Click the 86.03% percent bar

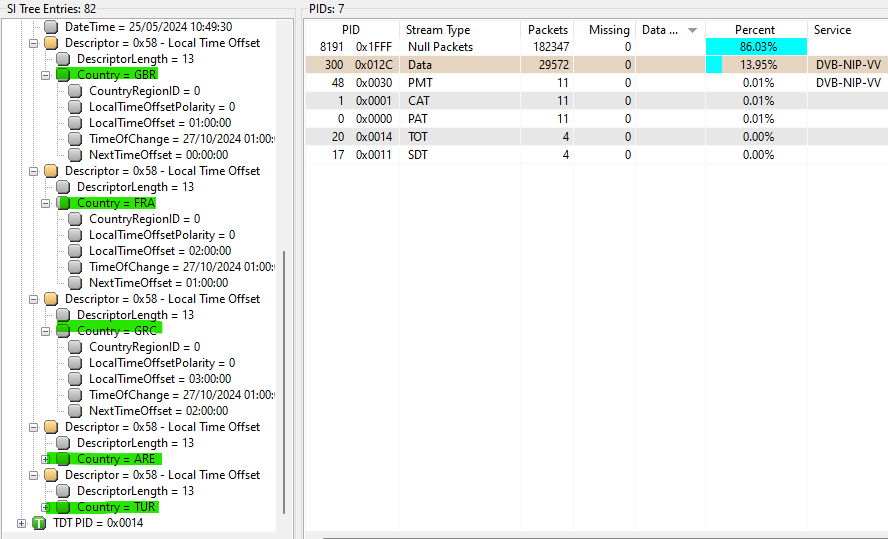[x=756, y=47]
